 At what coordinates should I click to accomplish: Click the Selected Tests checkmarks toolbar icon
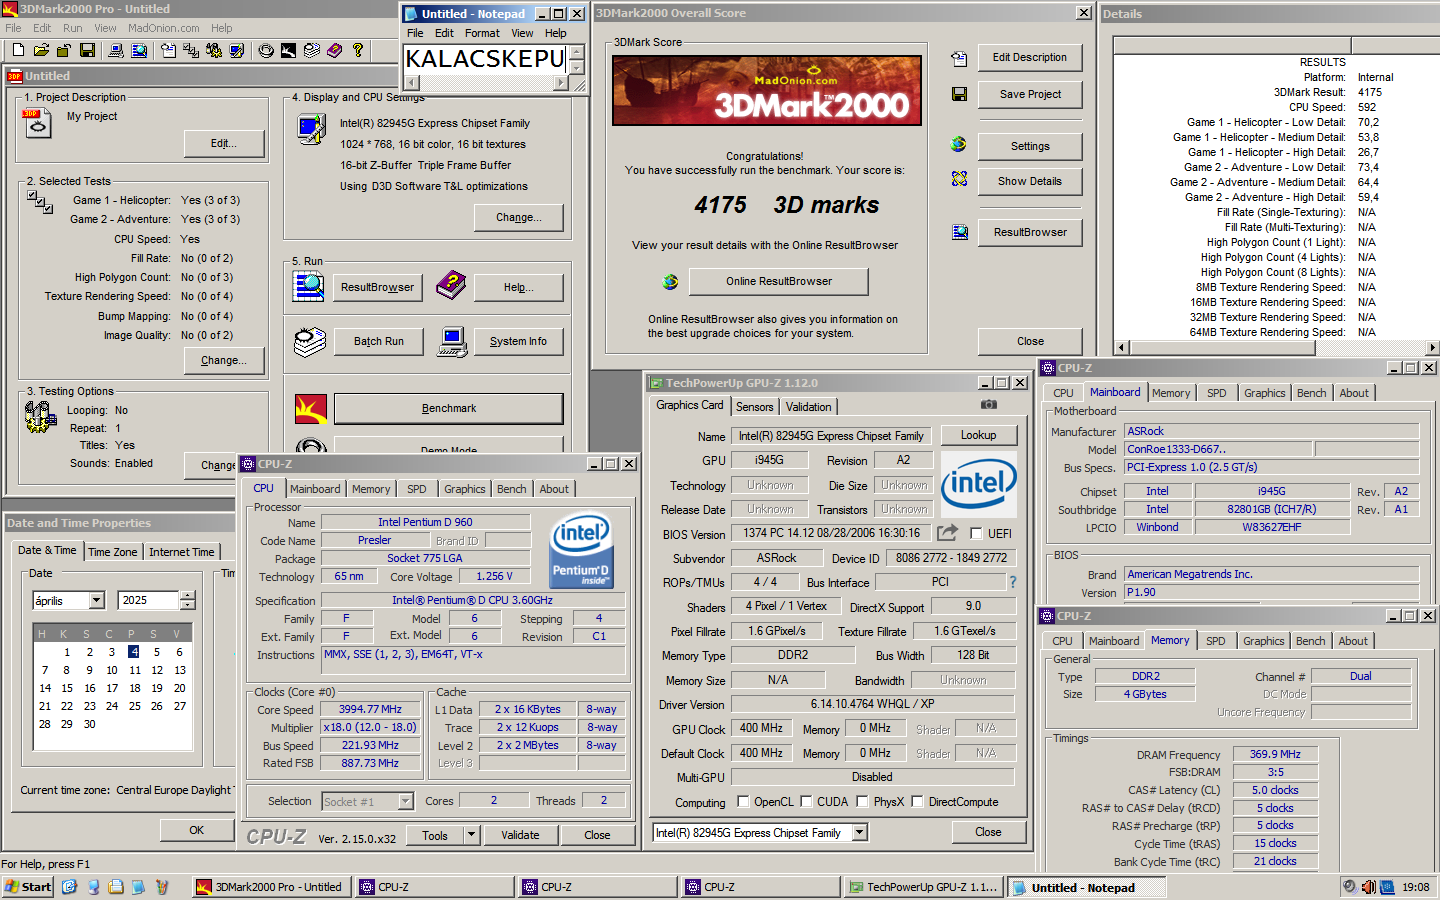pos(191,50)
